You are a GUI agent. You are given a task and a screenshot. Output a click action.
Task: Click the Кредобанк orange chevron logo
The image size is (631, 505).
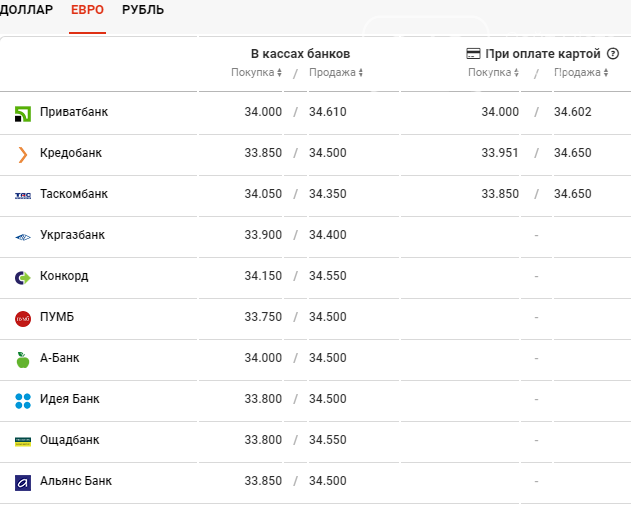(x=23, y=155)
